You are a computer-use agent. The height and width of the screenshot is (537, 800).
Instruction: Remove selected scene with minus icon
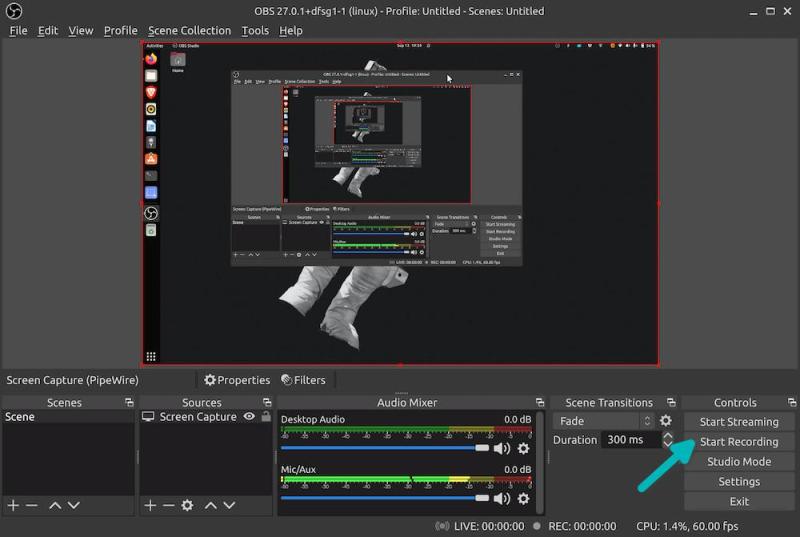[x=32, y=506]
